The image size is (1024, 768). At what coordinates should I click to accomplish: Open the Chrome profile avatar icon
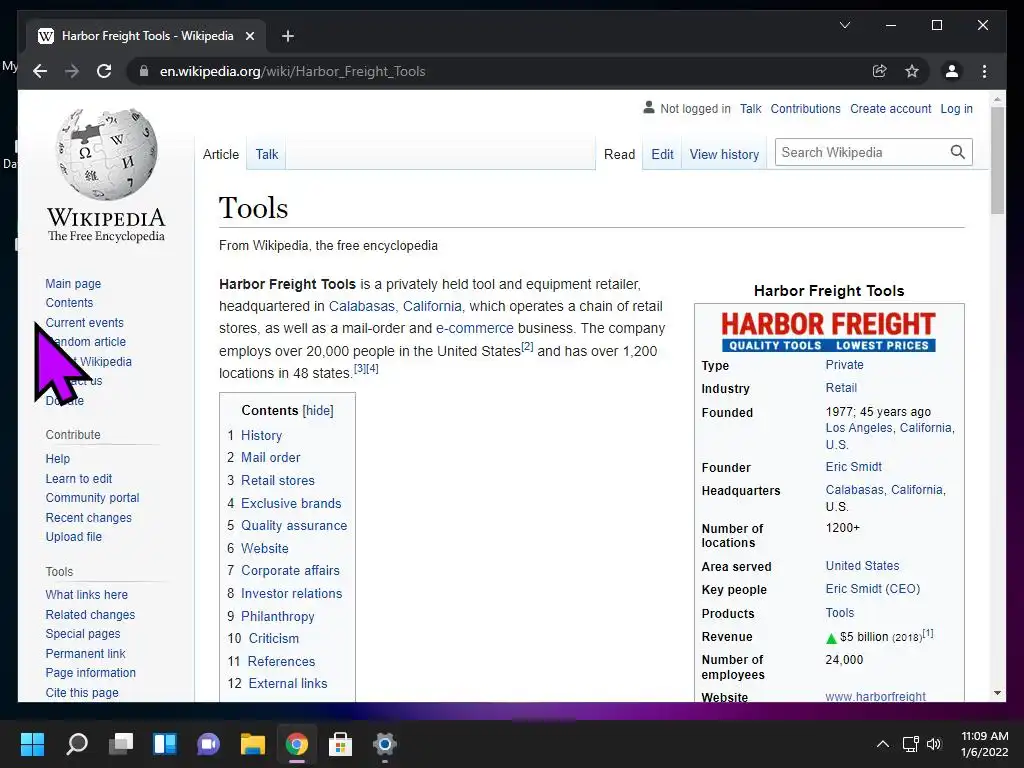pyautogui.click(x=952, y=71)
